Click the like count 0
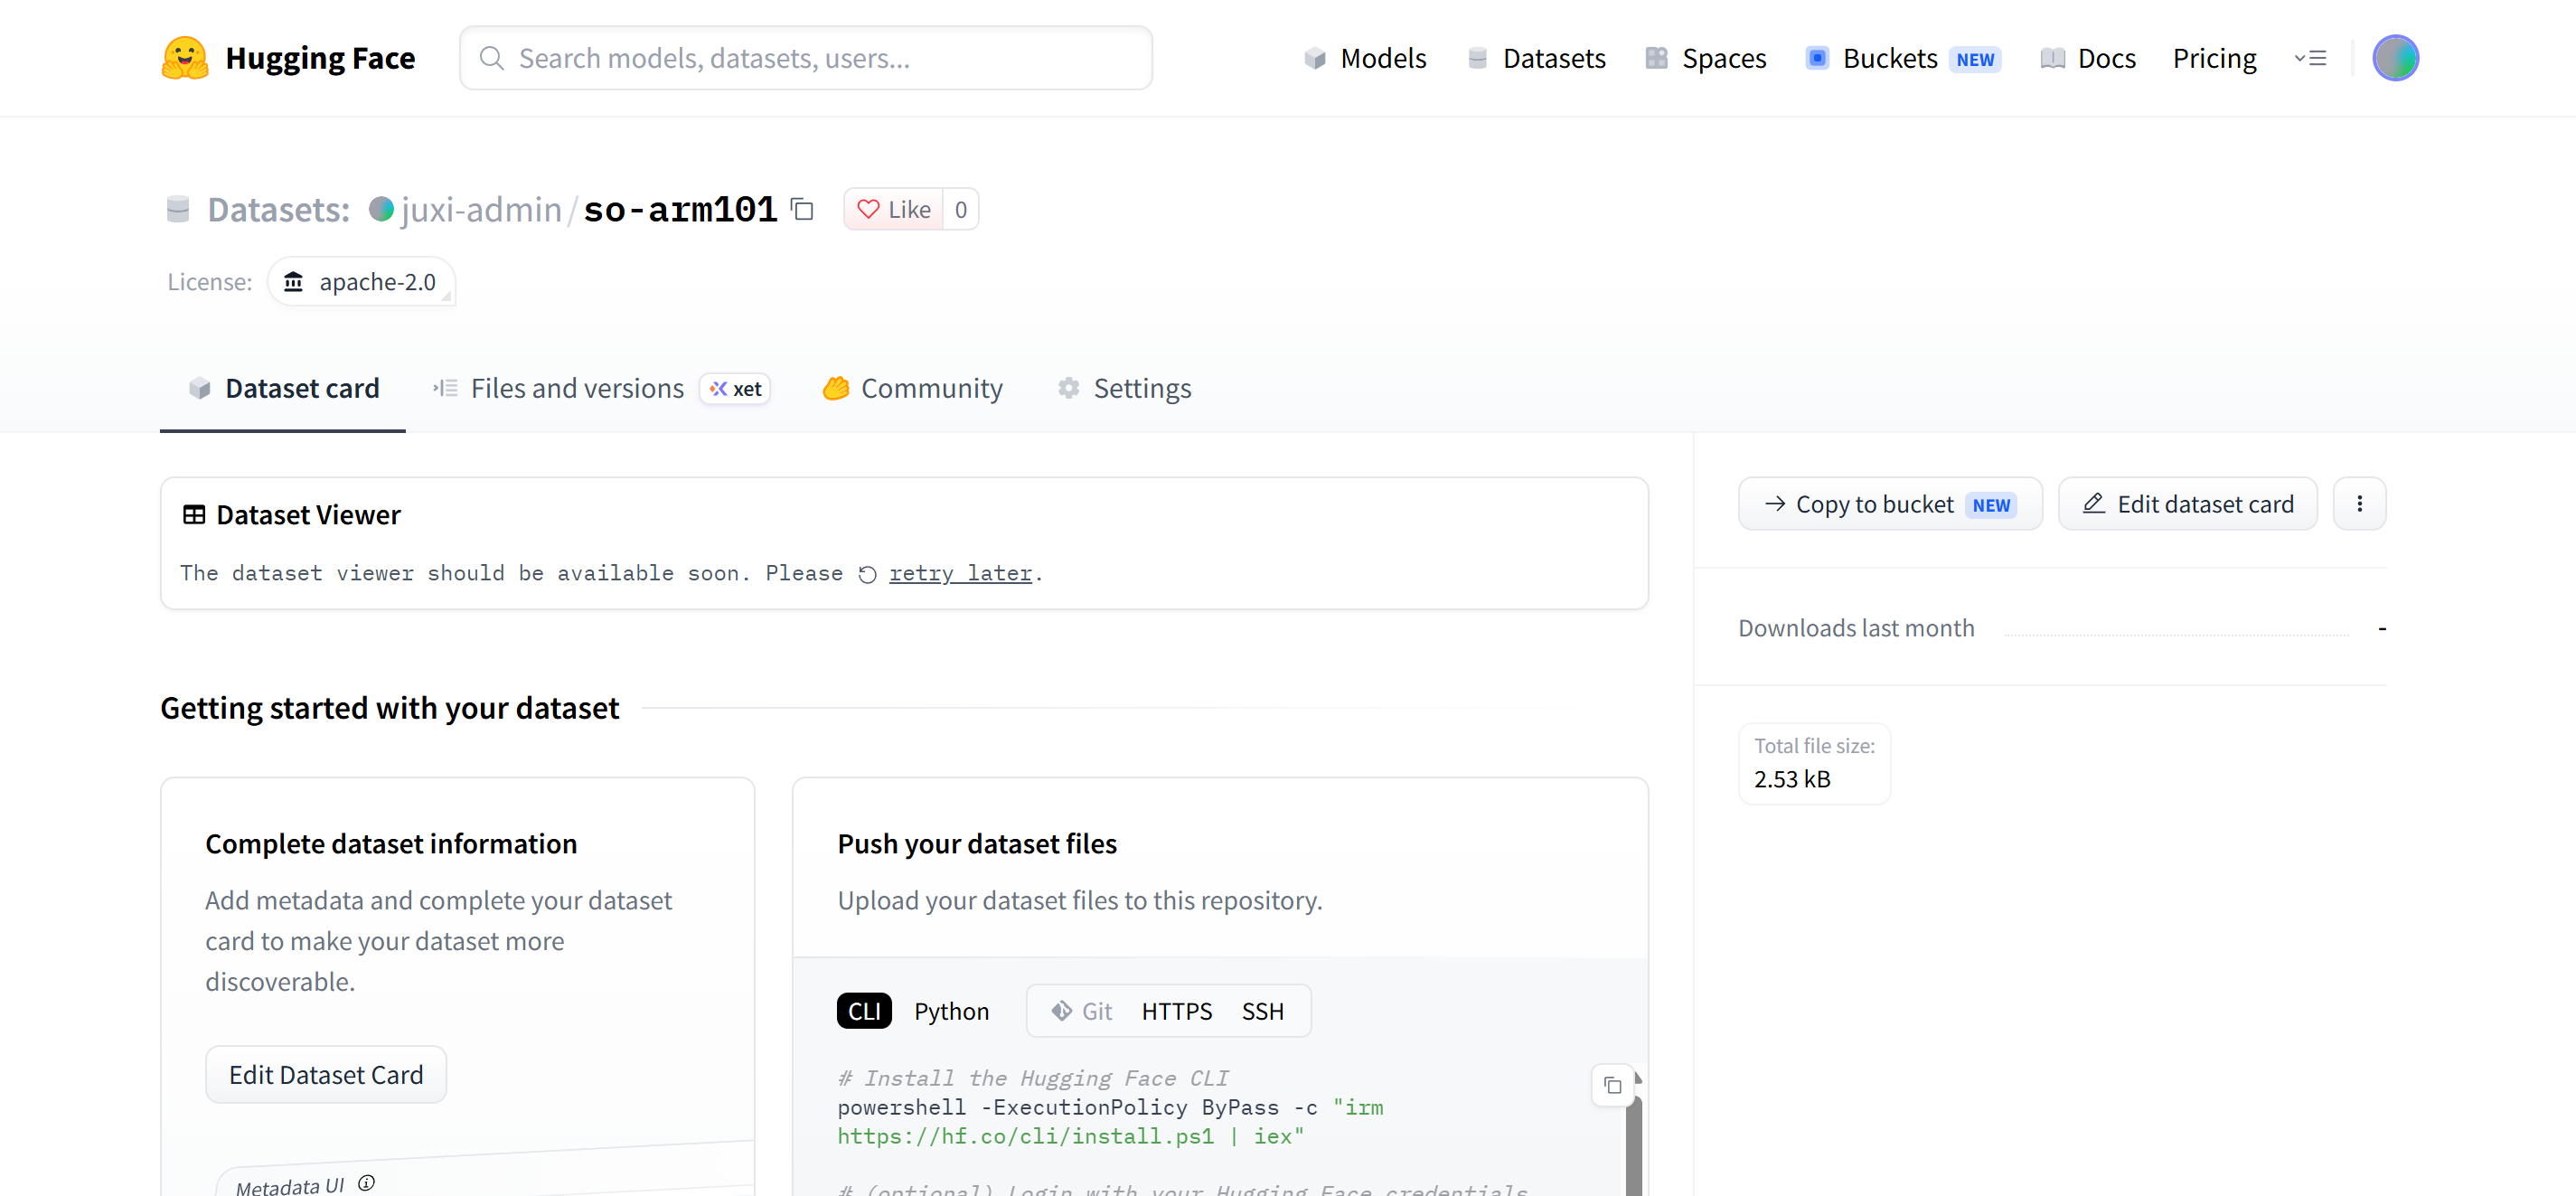 960,209
